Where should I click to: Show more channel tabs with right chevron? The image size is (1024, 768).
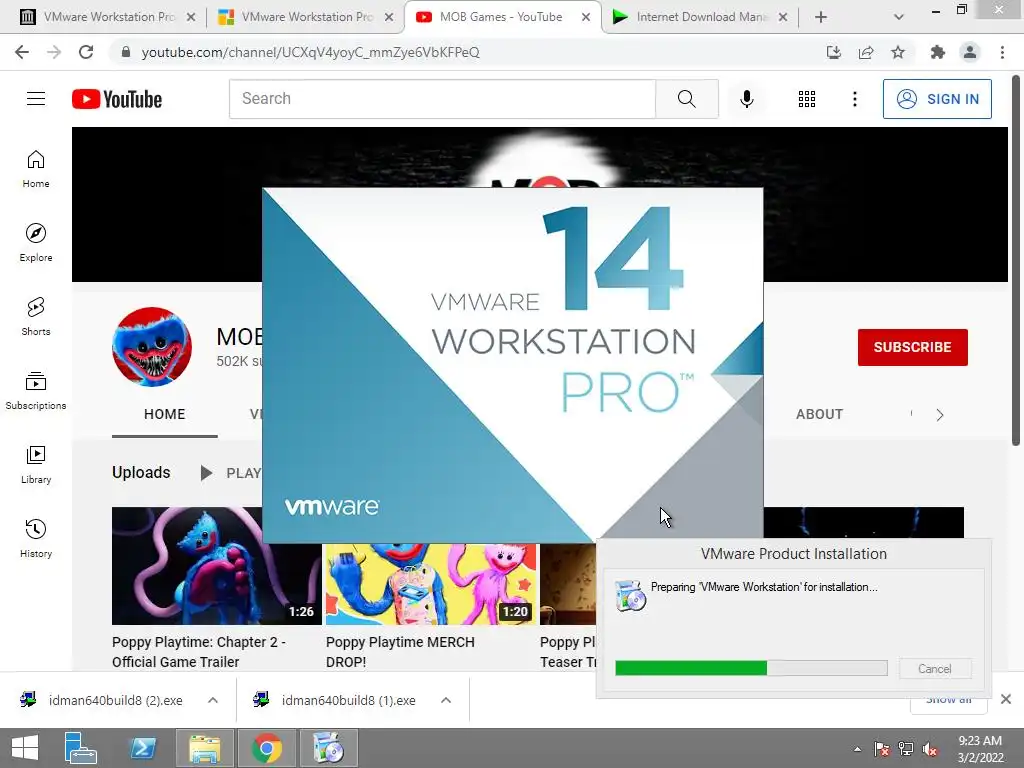[940, 415]
